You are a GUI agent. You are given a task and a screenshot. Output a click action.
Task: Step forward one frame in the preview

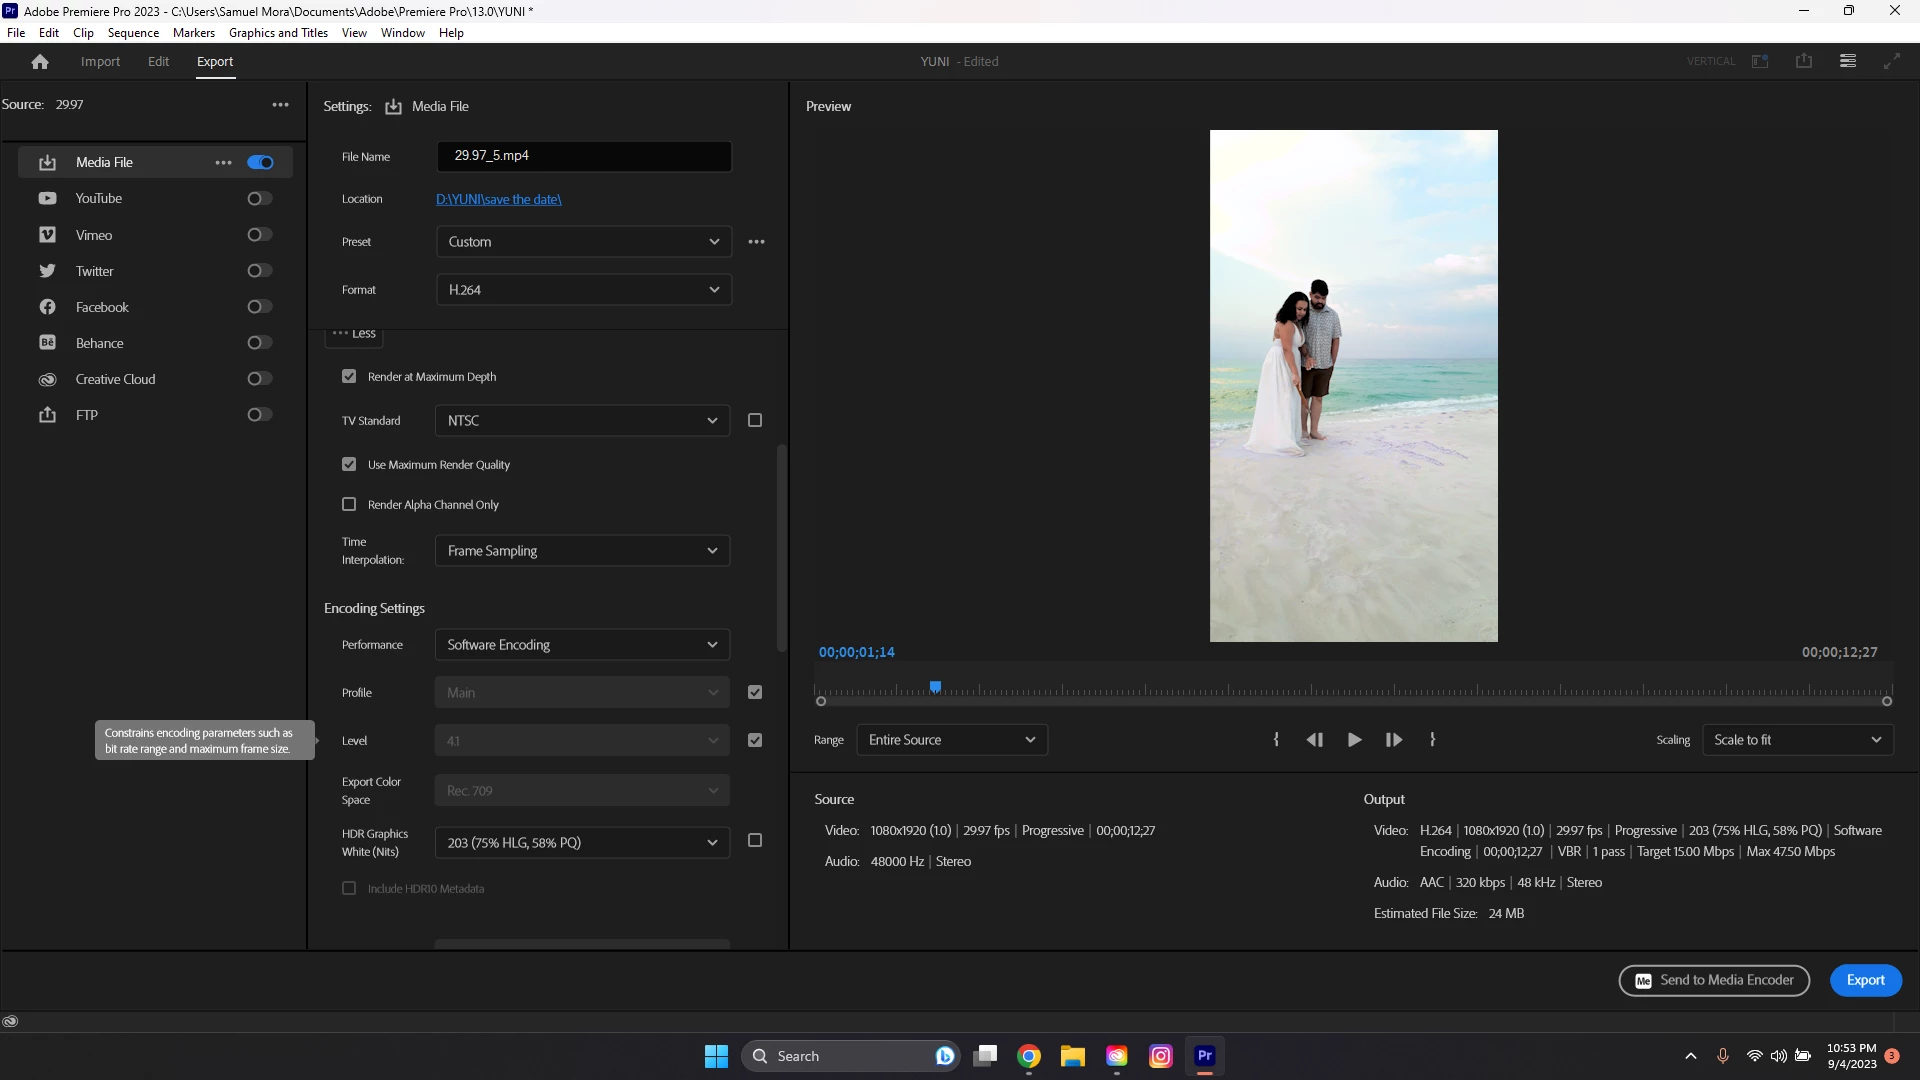[x=1393, y=740]
